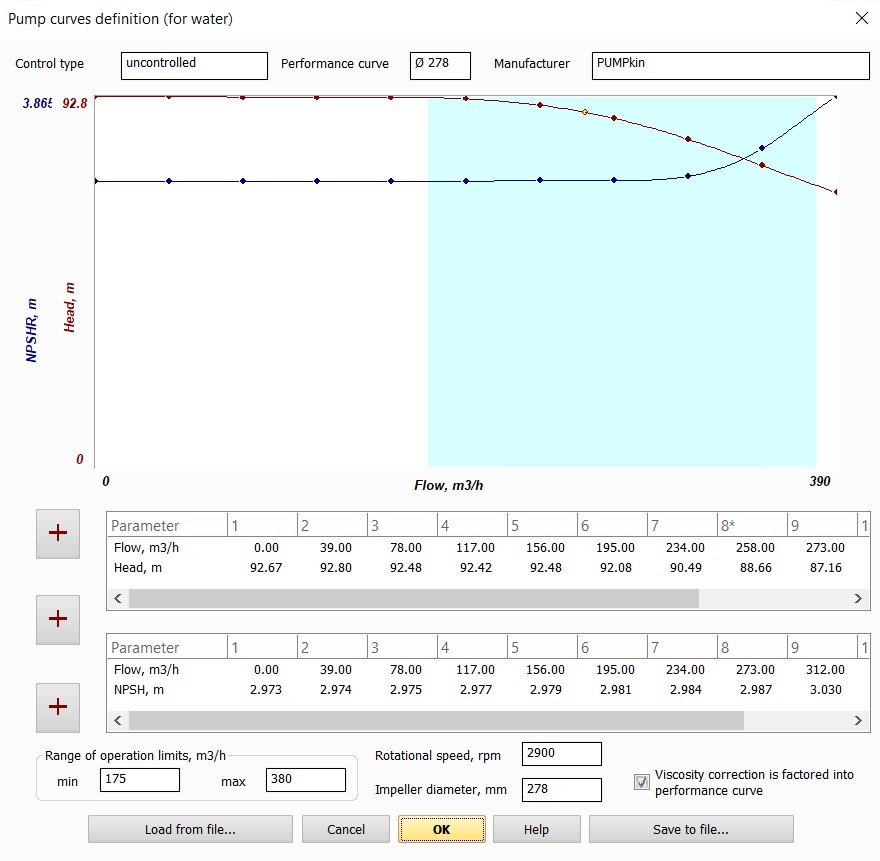
Task: Click the Rotational speed rpm field
Action: [561, 754]
